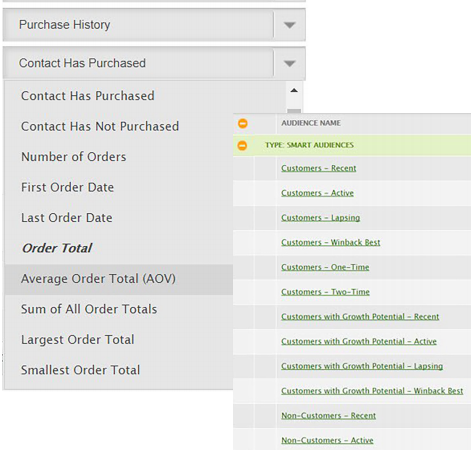Open Customers with Growth Potential – Active

[359, 341]
